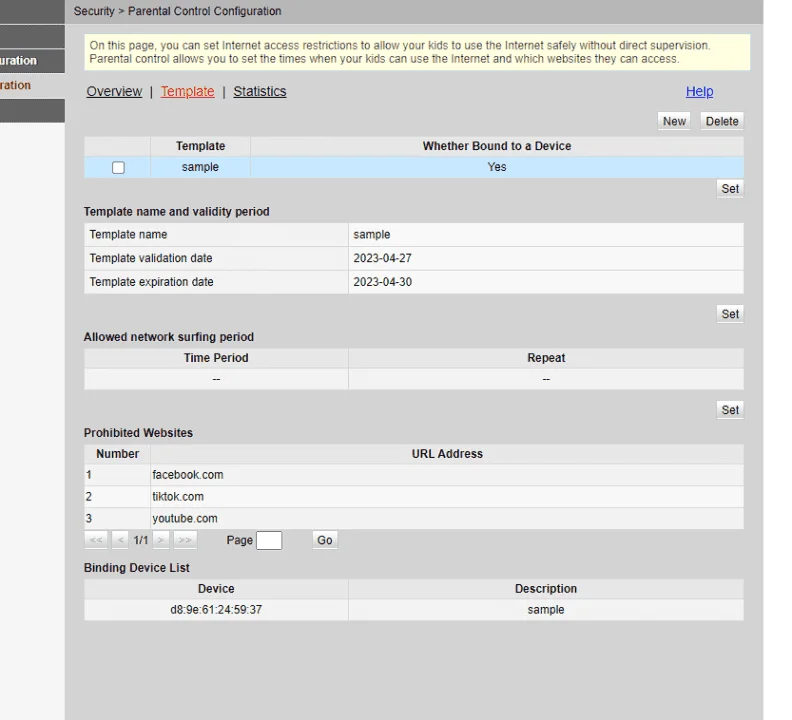Screen dimensions: 792x720
Task: Click the Delete template button
Action: point(722,121)
